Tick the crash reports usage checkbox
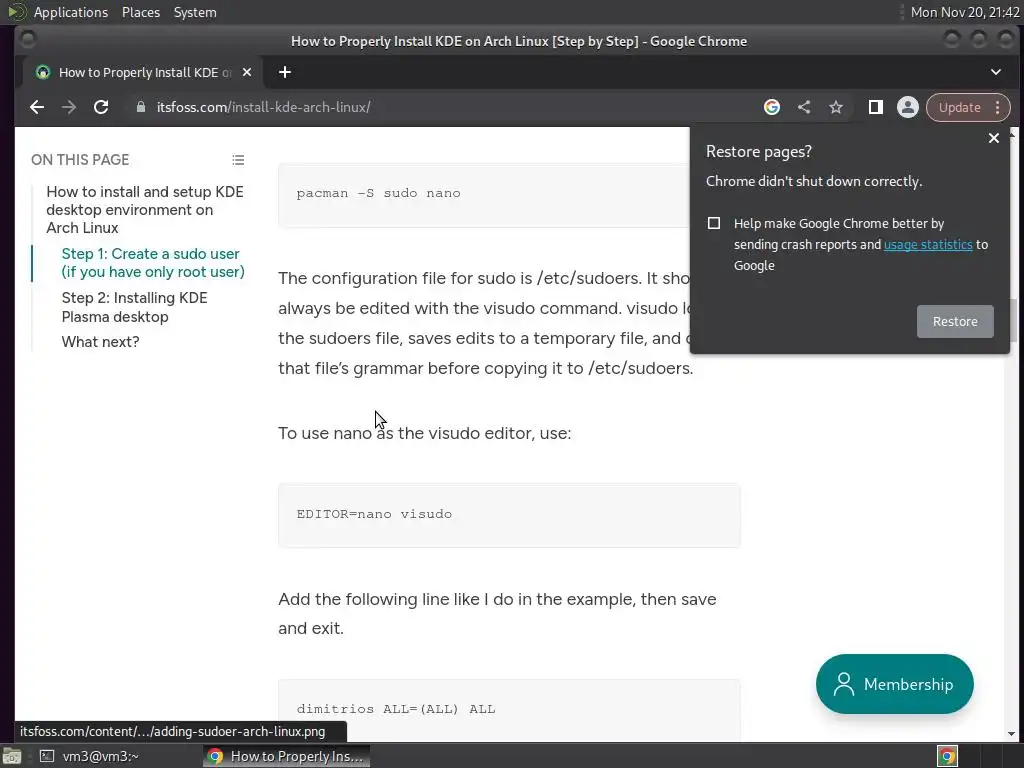The image size is (1024, 768). [x=714, y=223]
